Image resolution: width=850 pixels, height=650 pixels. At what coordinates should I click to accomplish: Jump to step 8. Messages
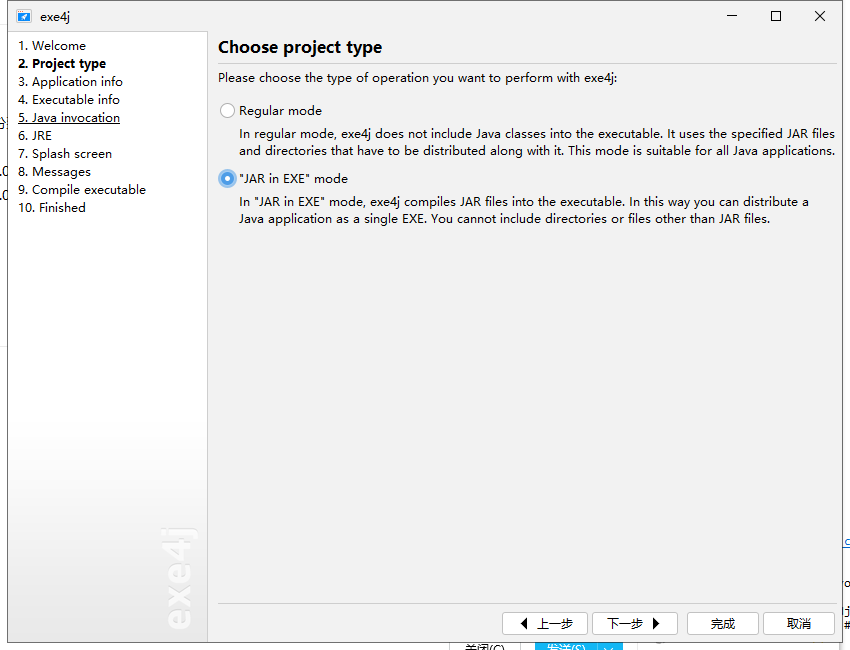(55, 172)
